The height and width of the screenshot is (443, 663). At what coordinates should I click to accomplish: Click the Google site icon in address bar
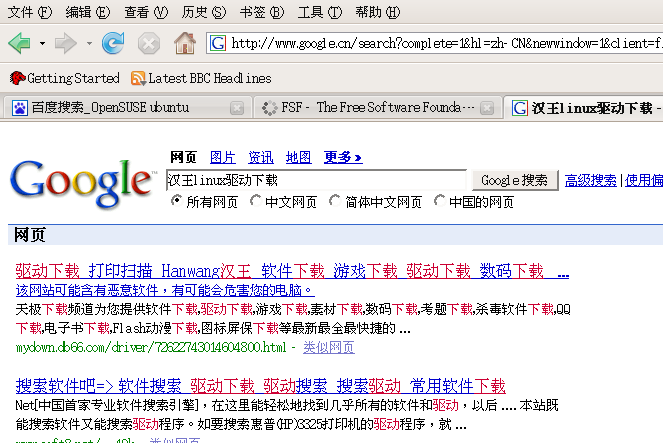pyautogui.click(x=218, y=43)
